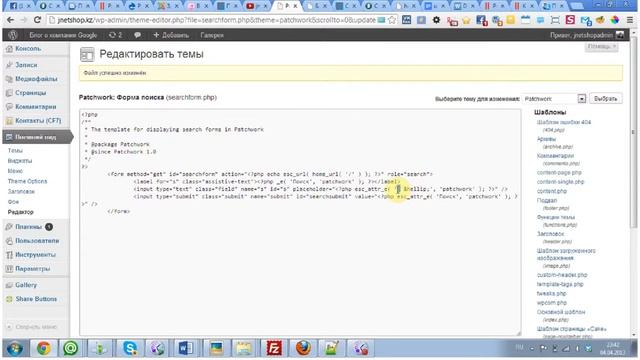Viewport: 640px width, 360px height.
Task: Open the Инструменты menu
Action: [36, 254]
